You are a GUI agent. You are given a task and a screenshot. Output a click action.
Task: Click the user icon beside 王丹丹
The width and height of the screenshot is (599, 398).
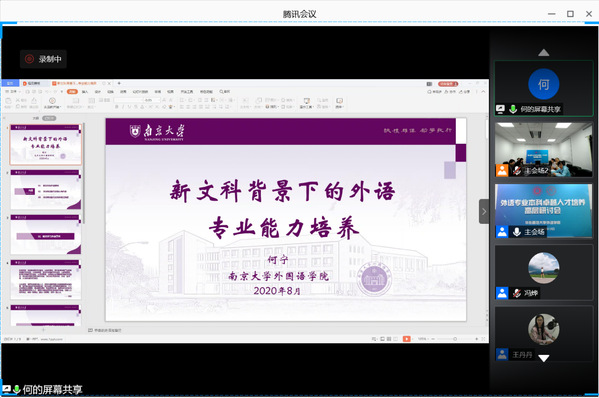[502, 354]
